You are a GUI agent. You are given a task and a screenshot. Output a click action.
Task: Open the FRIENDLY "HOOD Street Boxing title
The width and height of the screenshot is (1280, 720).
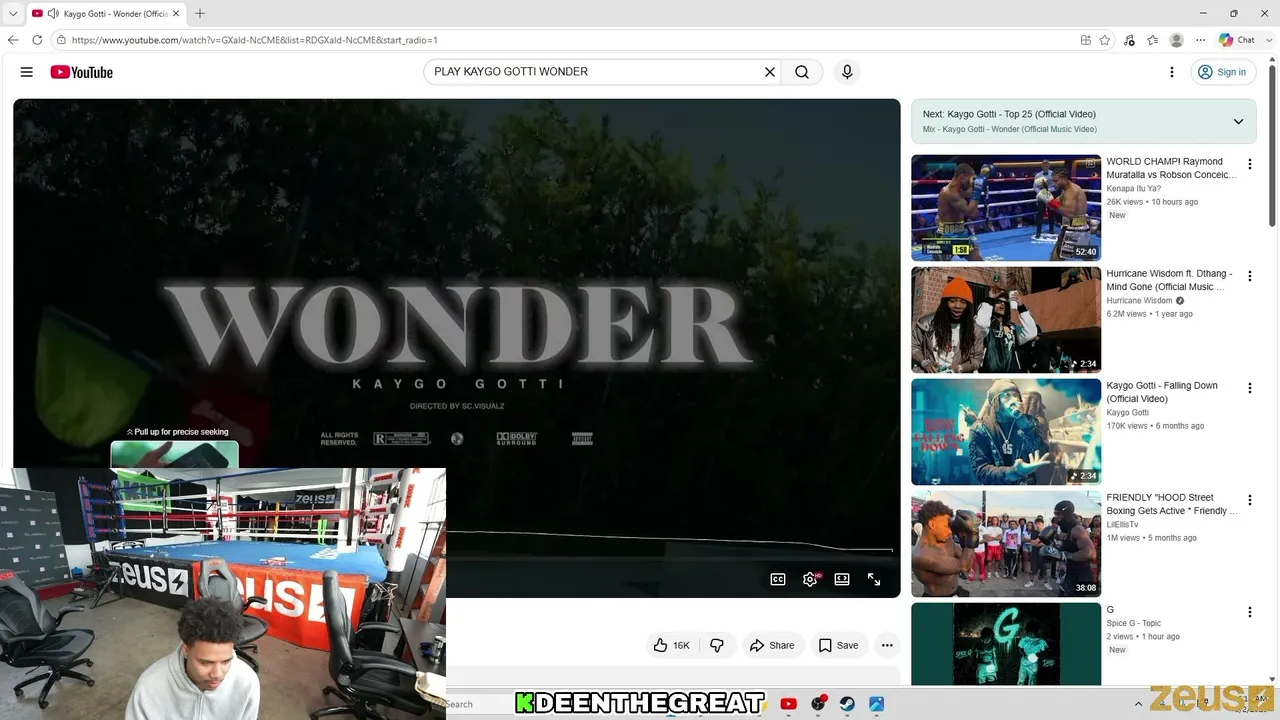click(1171, 504)
